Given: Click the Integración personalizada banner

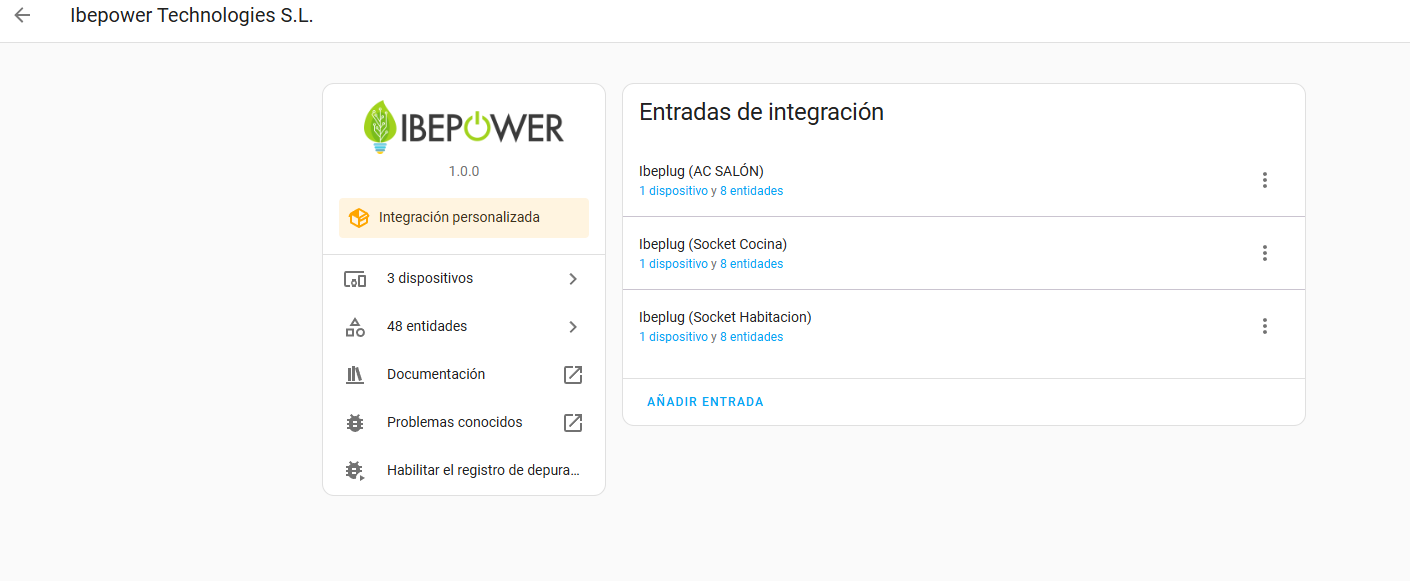Looking at the screenshot, I should 464,218.
